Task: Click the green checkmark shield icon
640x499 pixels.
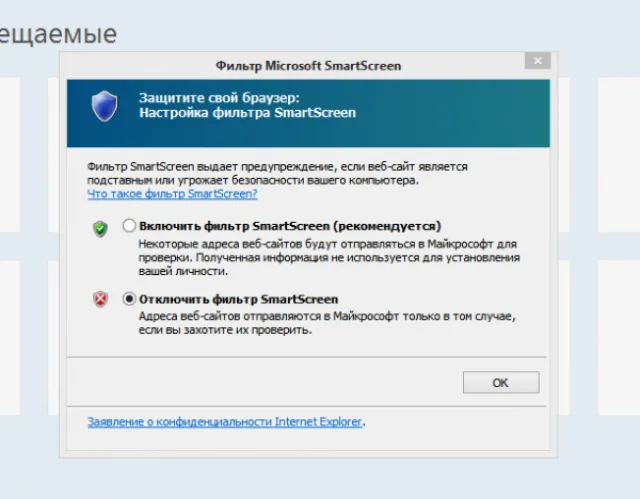Action: pos(100,228)
